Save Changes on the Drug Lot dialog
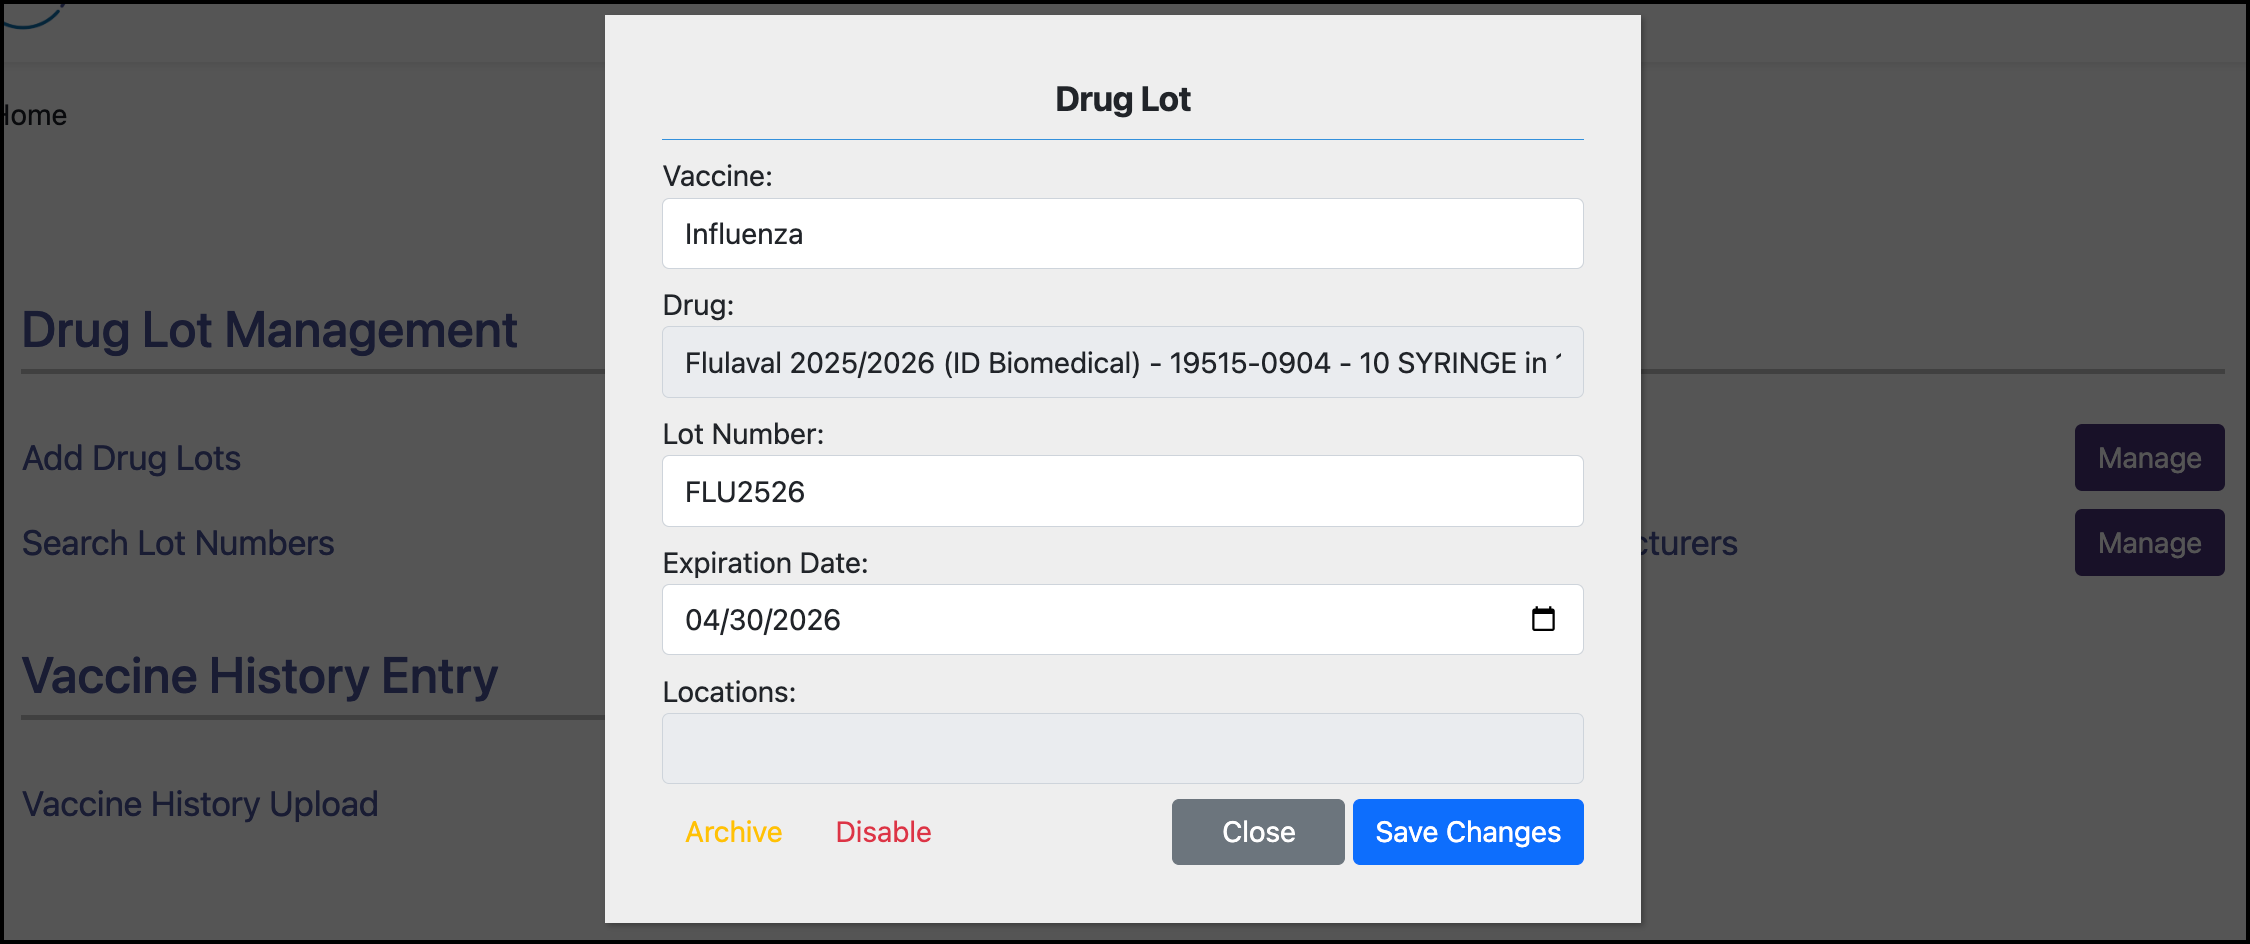This screenshot has width=2250, height=944. (x=1467, y=831)
